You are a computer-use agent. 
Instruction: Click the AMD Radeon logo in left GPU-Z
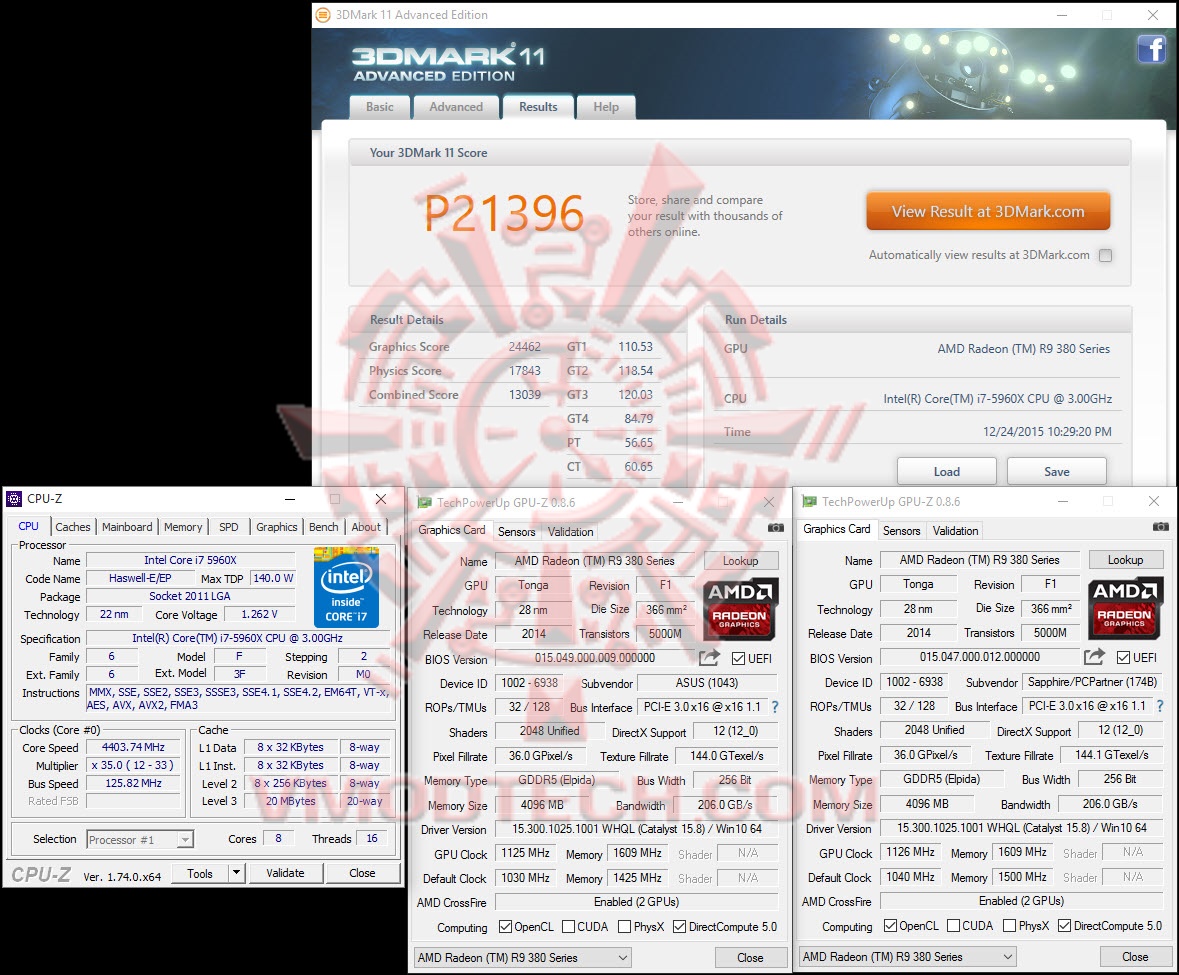740,609
